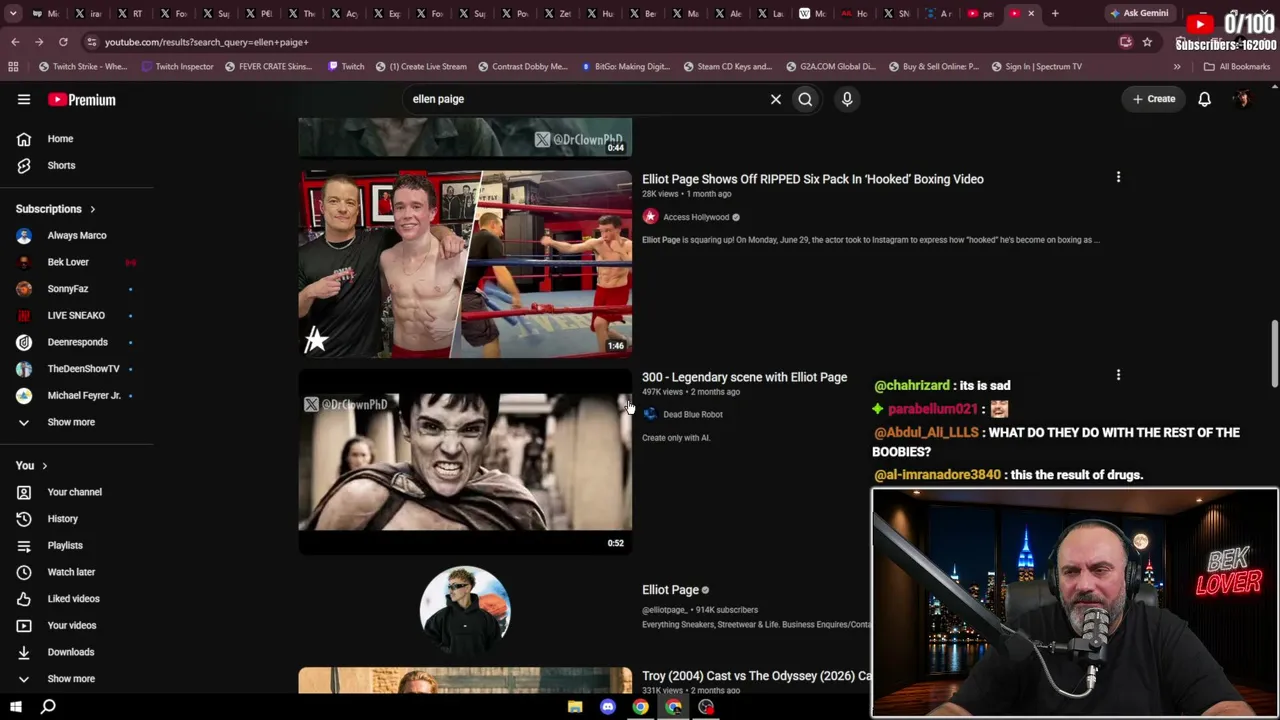Play the boxing ring video thumbnail
Image resolution: width=1280 pixels, height=720 pixels.
(465, 264)
